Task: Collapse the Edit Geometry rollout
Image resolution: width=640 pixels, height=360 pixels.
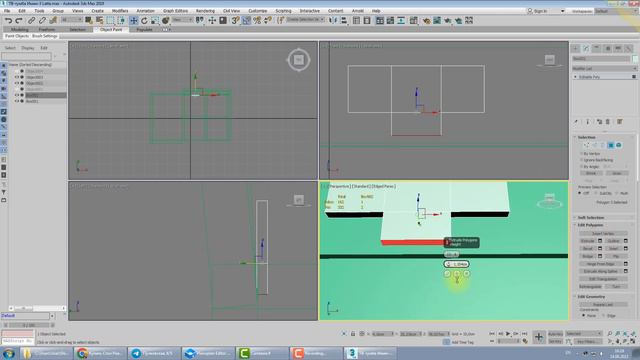Action: [591, 297]
